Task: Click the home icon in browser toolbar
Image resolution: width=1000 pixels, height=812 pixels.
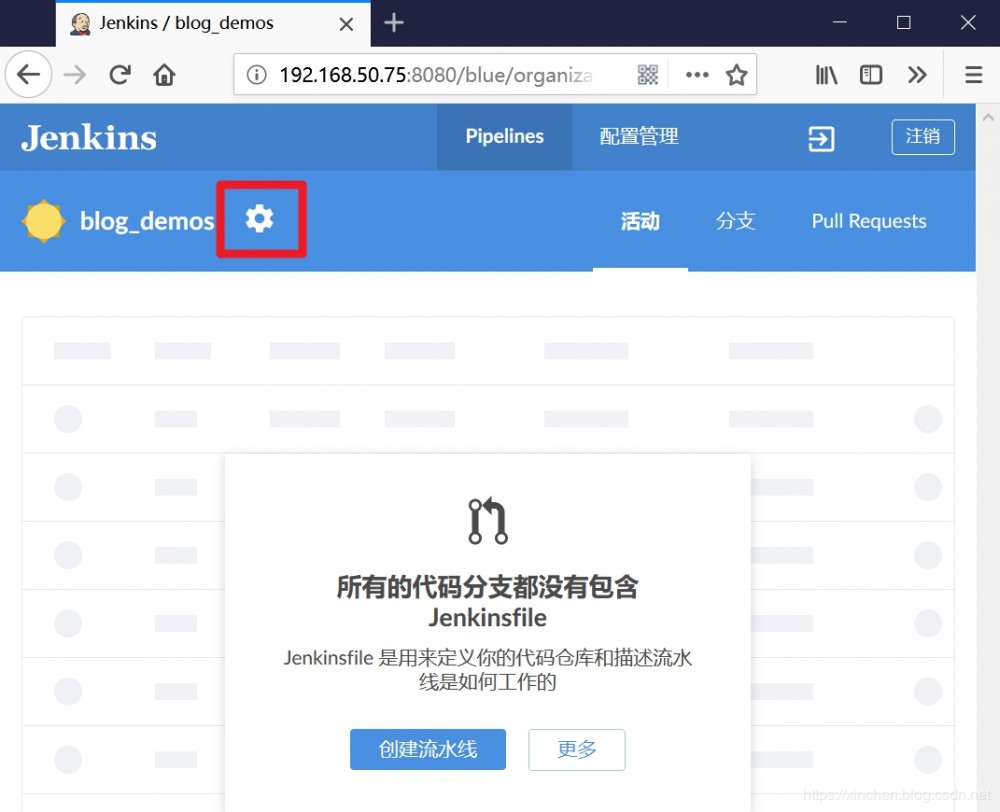Action: point(166,74)
